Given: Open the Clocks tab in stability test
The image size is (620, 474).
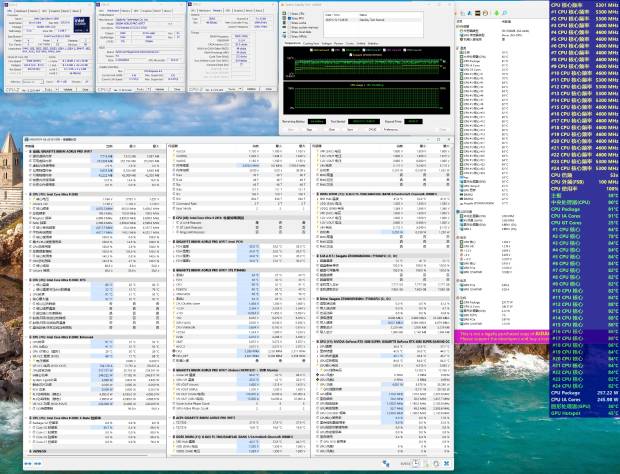Looking at the screenshot, I should 350,43.
